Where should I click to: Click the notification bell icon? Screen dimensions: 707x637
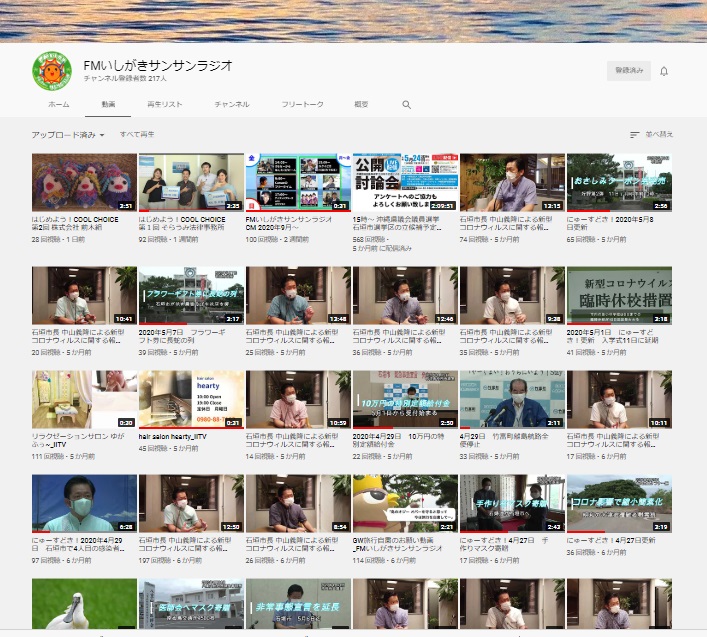click(663, 71)
